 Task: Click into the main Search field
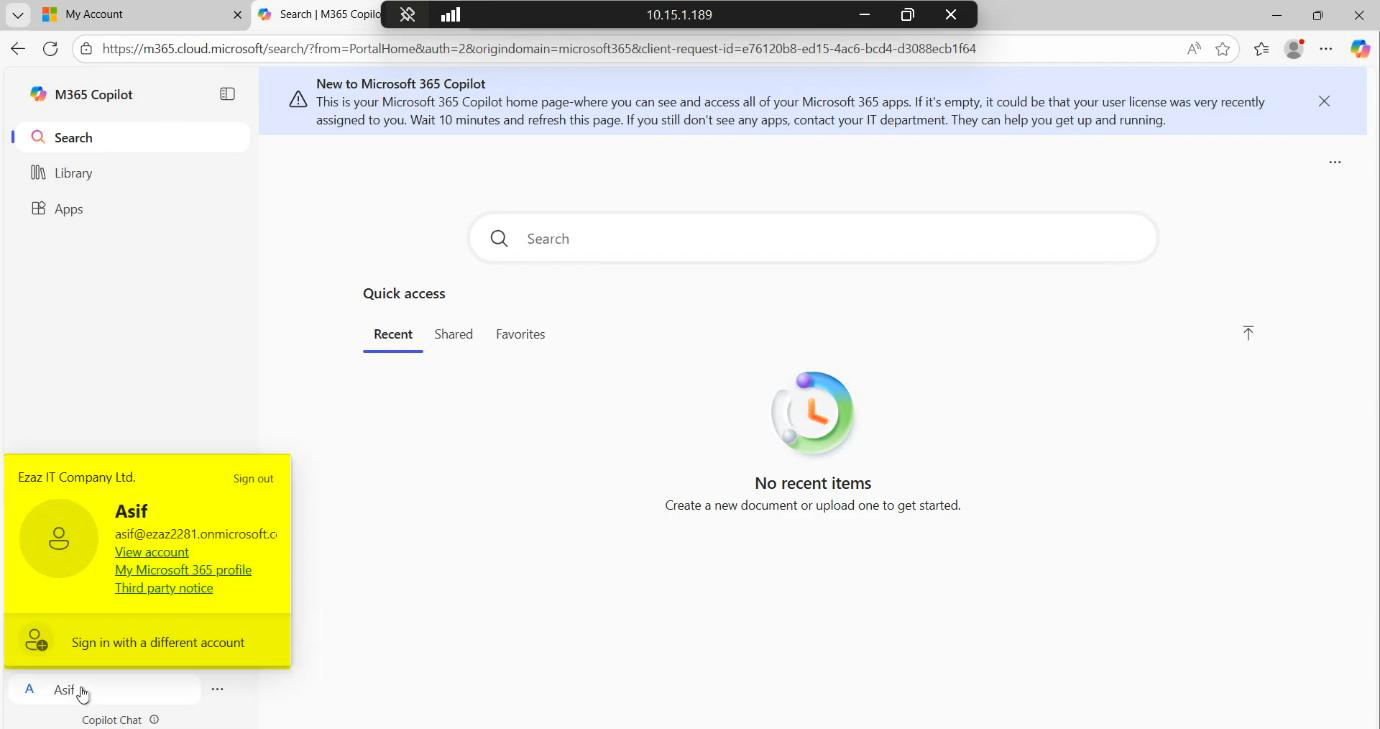[x=813, y=238]
